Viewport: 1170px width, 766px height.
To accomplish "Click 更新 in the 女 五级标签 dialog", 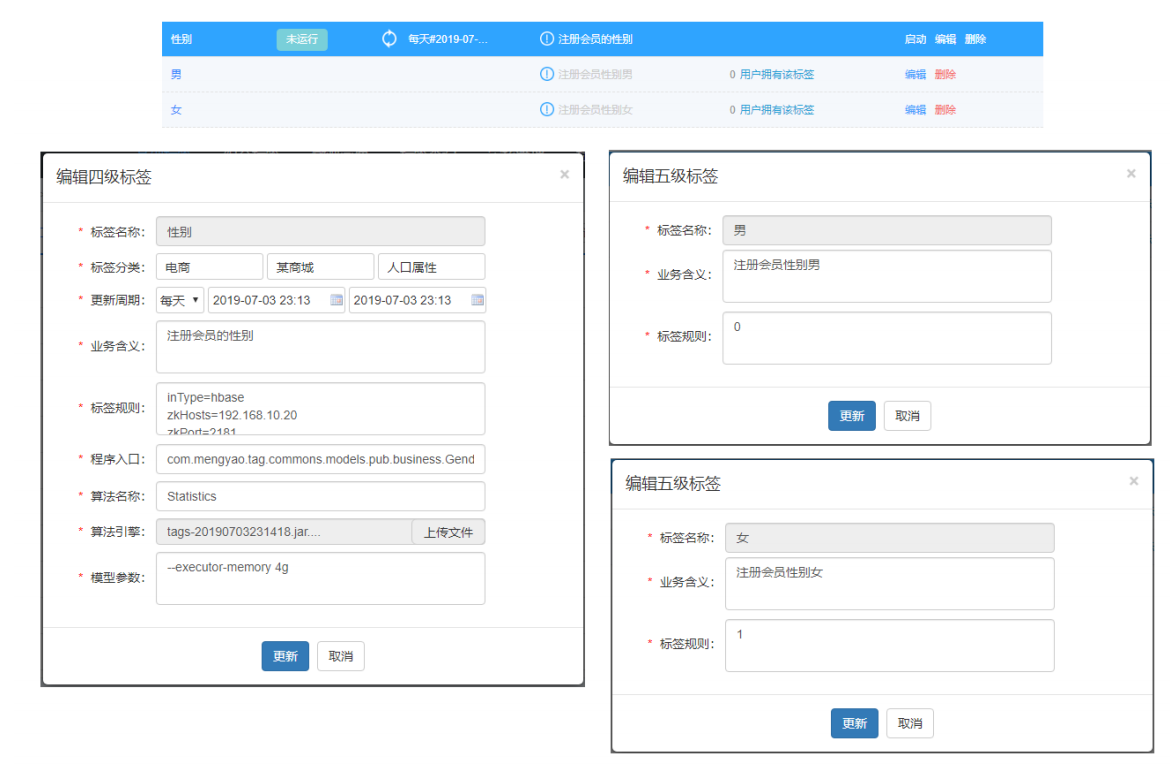I will [x=855, y=723].
